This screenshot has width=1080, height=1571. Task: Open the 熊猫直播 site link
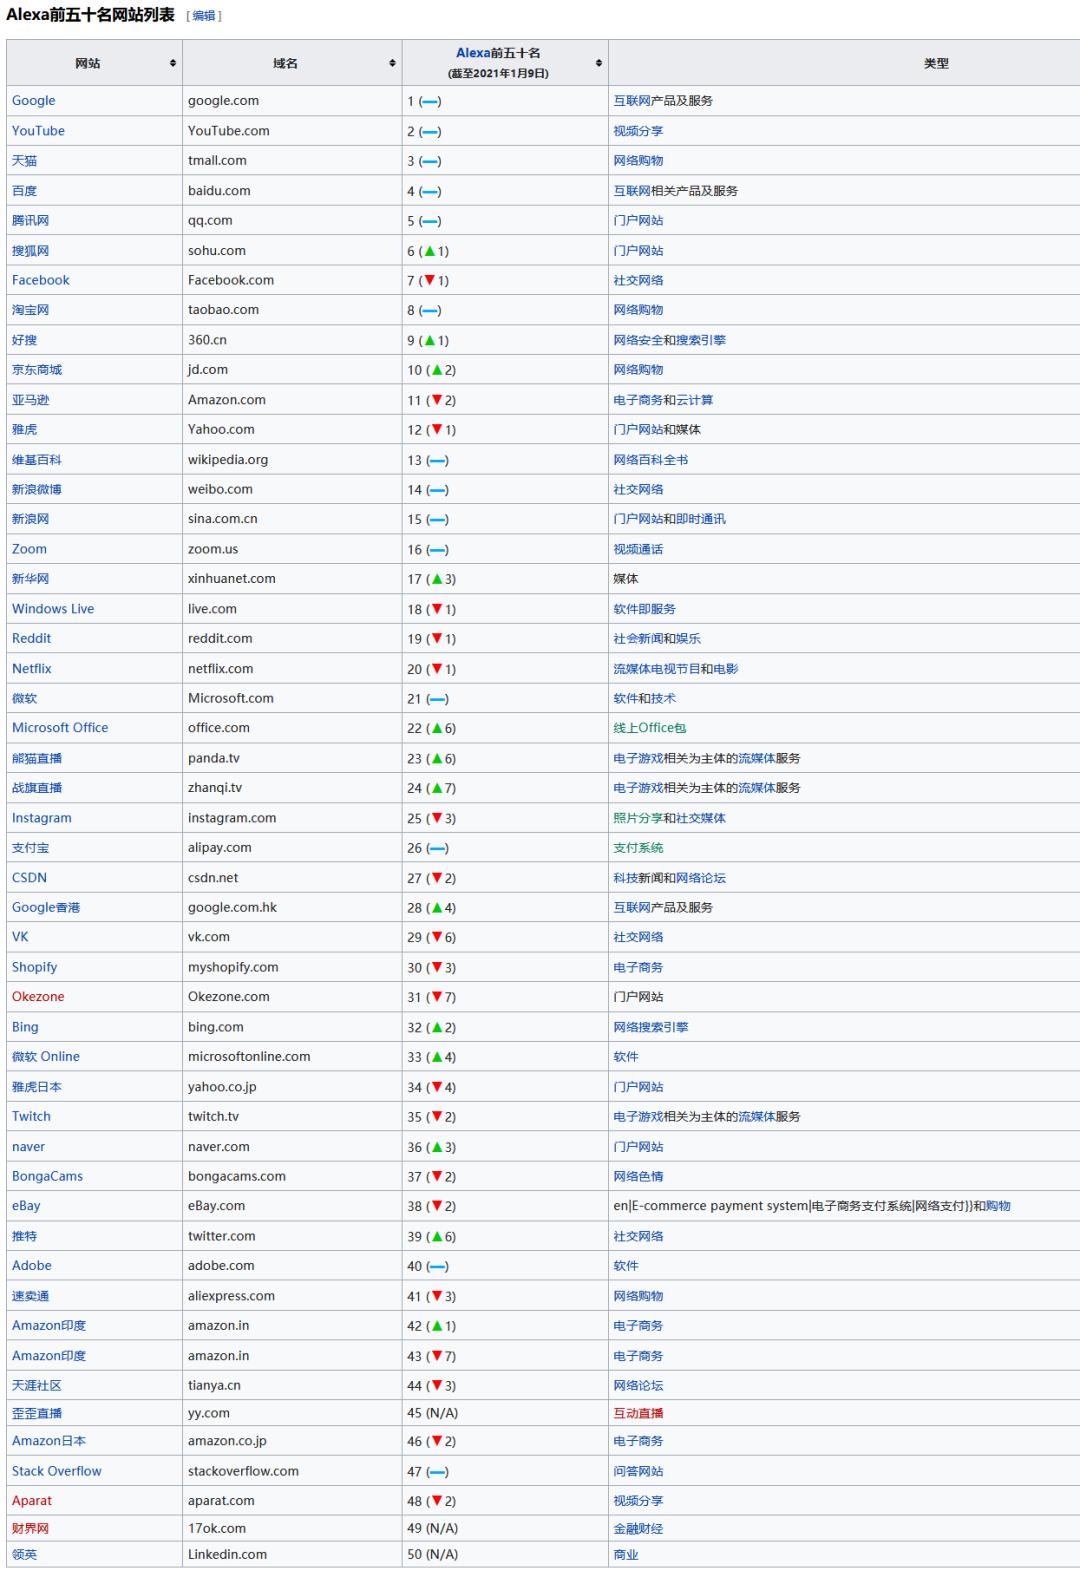[37, 758]
